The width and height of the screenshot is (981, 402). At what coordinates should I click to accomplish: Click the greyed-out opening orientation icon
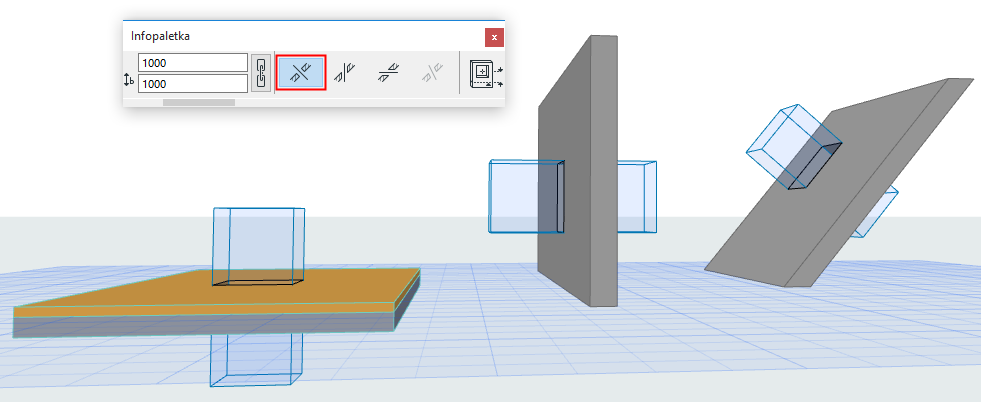433,73
